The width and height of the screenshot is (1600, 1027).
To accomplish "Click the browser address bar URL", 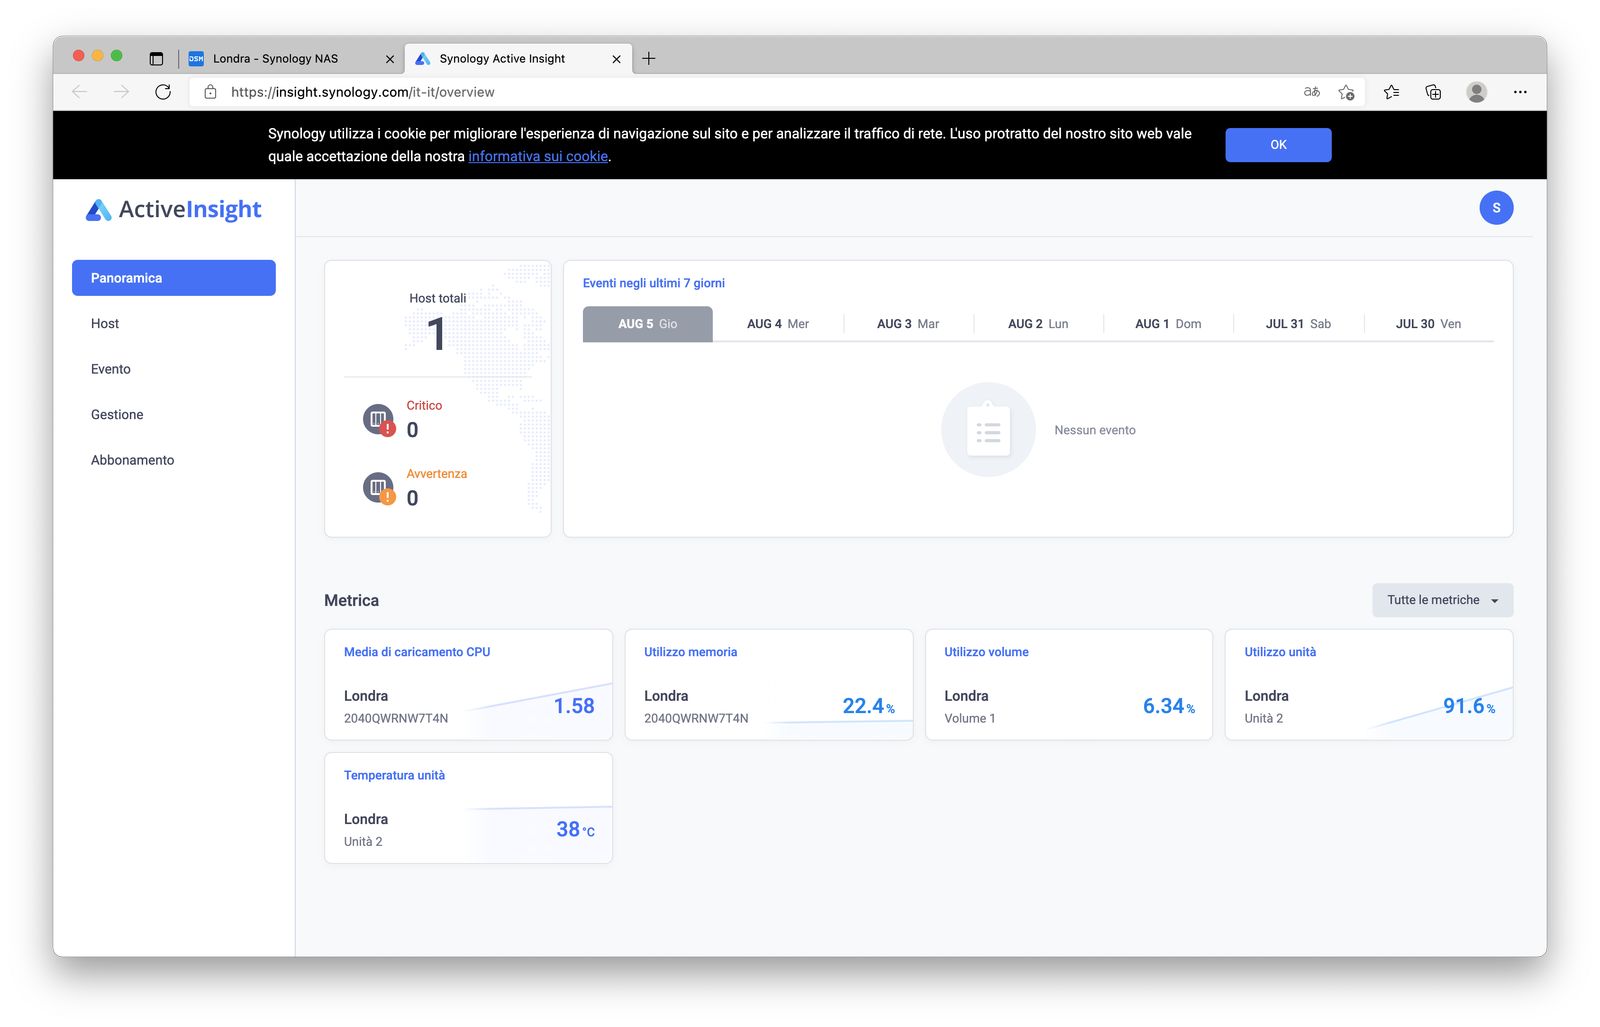I will coord(363,92).
